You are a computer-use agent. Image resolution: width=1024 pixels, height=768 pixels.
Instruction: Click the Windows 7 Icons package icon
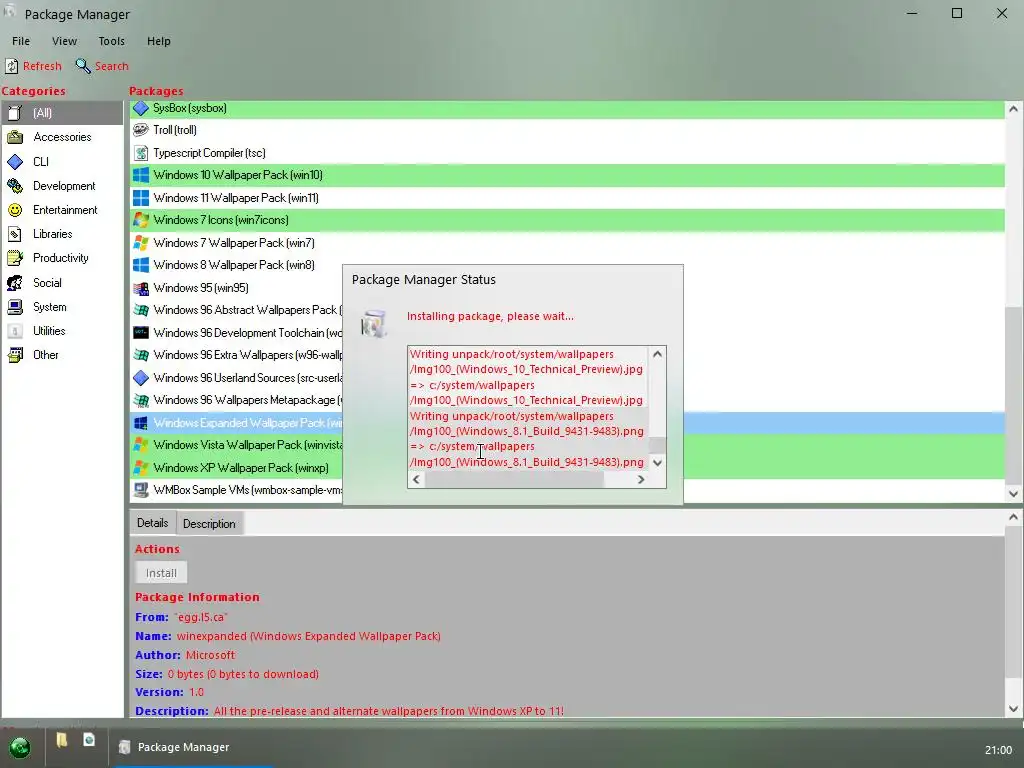pyautogui.click(x=140, y=220)
